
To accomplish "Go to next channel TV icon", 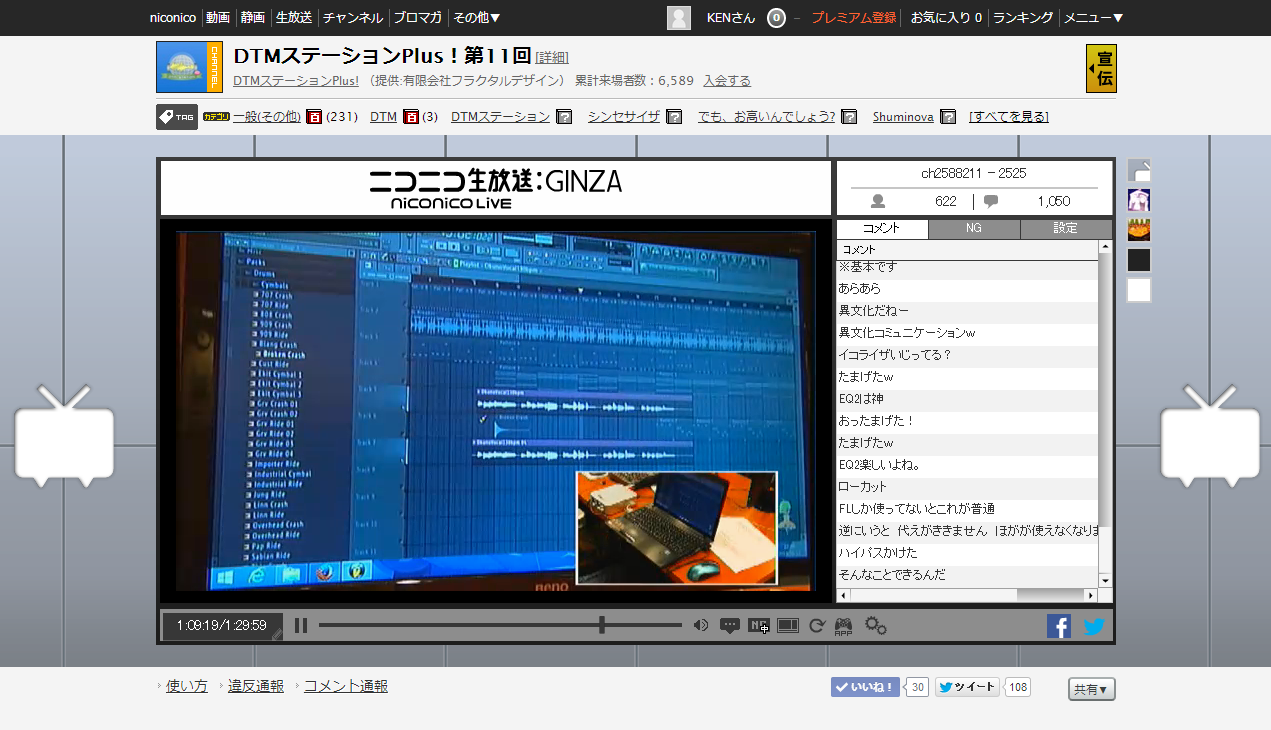I will pos(1211,436).
